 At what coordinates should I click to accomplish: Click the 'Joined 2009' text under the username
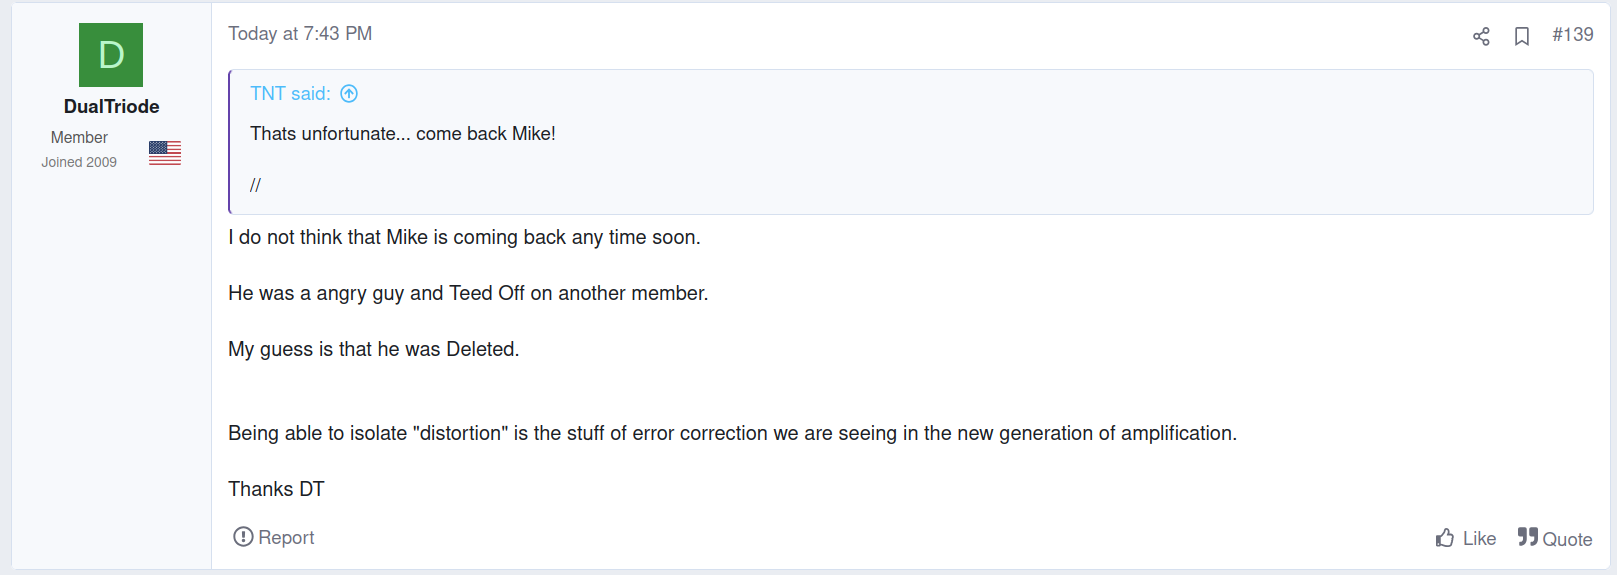click(x=79, y=162)
